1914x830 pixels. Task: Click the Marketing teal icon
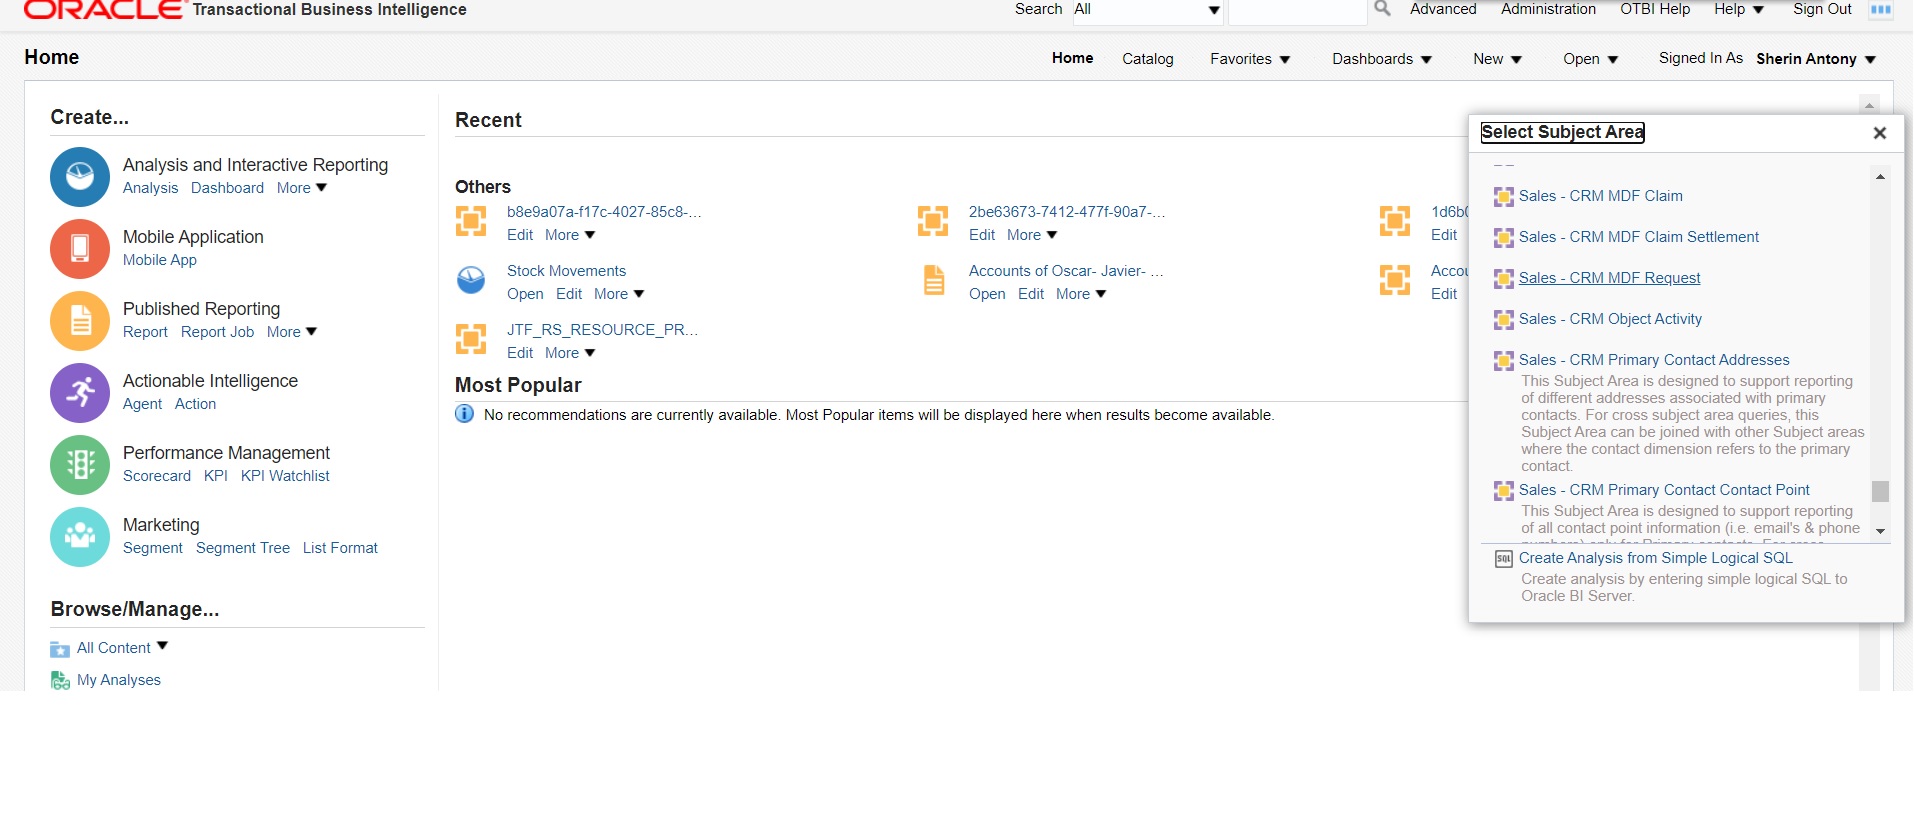[x=80, y=537]
